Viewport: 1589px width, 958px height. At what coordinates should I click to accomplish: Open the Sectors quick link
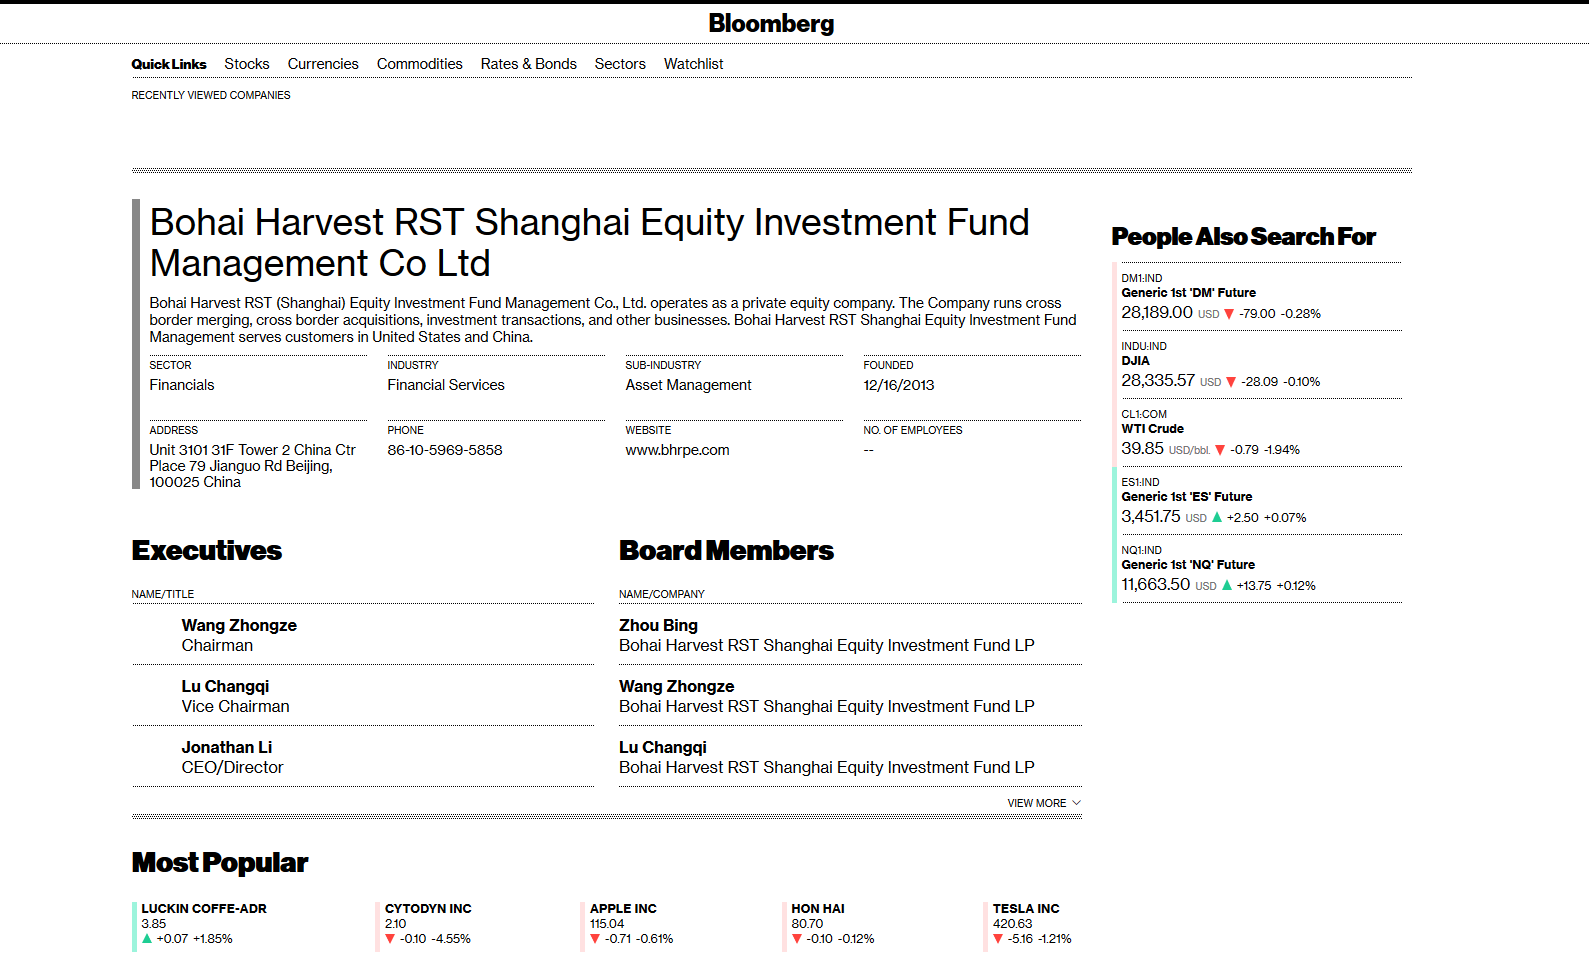[620, 64]
